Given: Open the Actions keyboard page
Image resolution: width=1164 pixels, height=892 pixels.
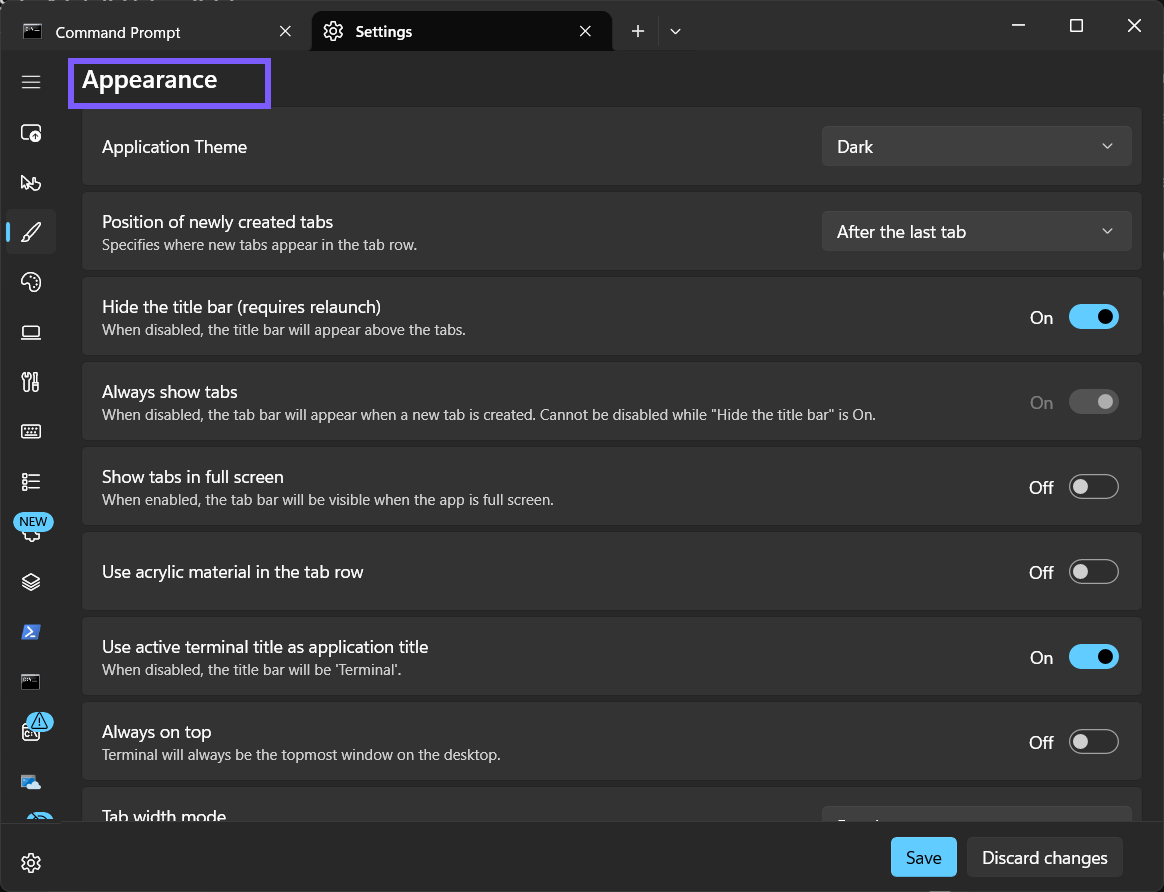Looking at the screenshot, I should point(30,431).
